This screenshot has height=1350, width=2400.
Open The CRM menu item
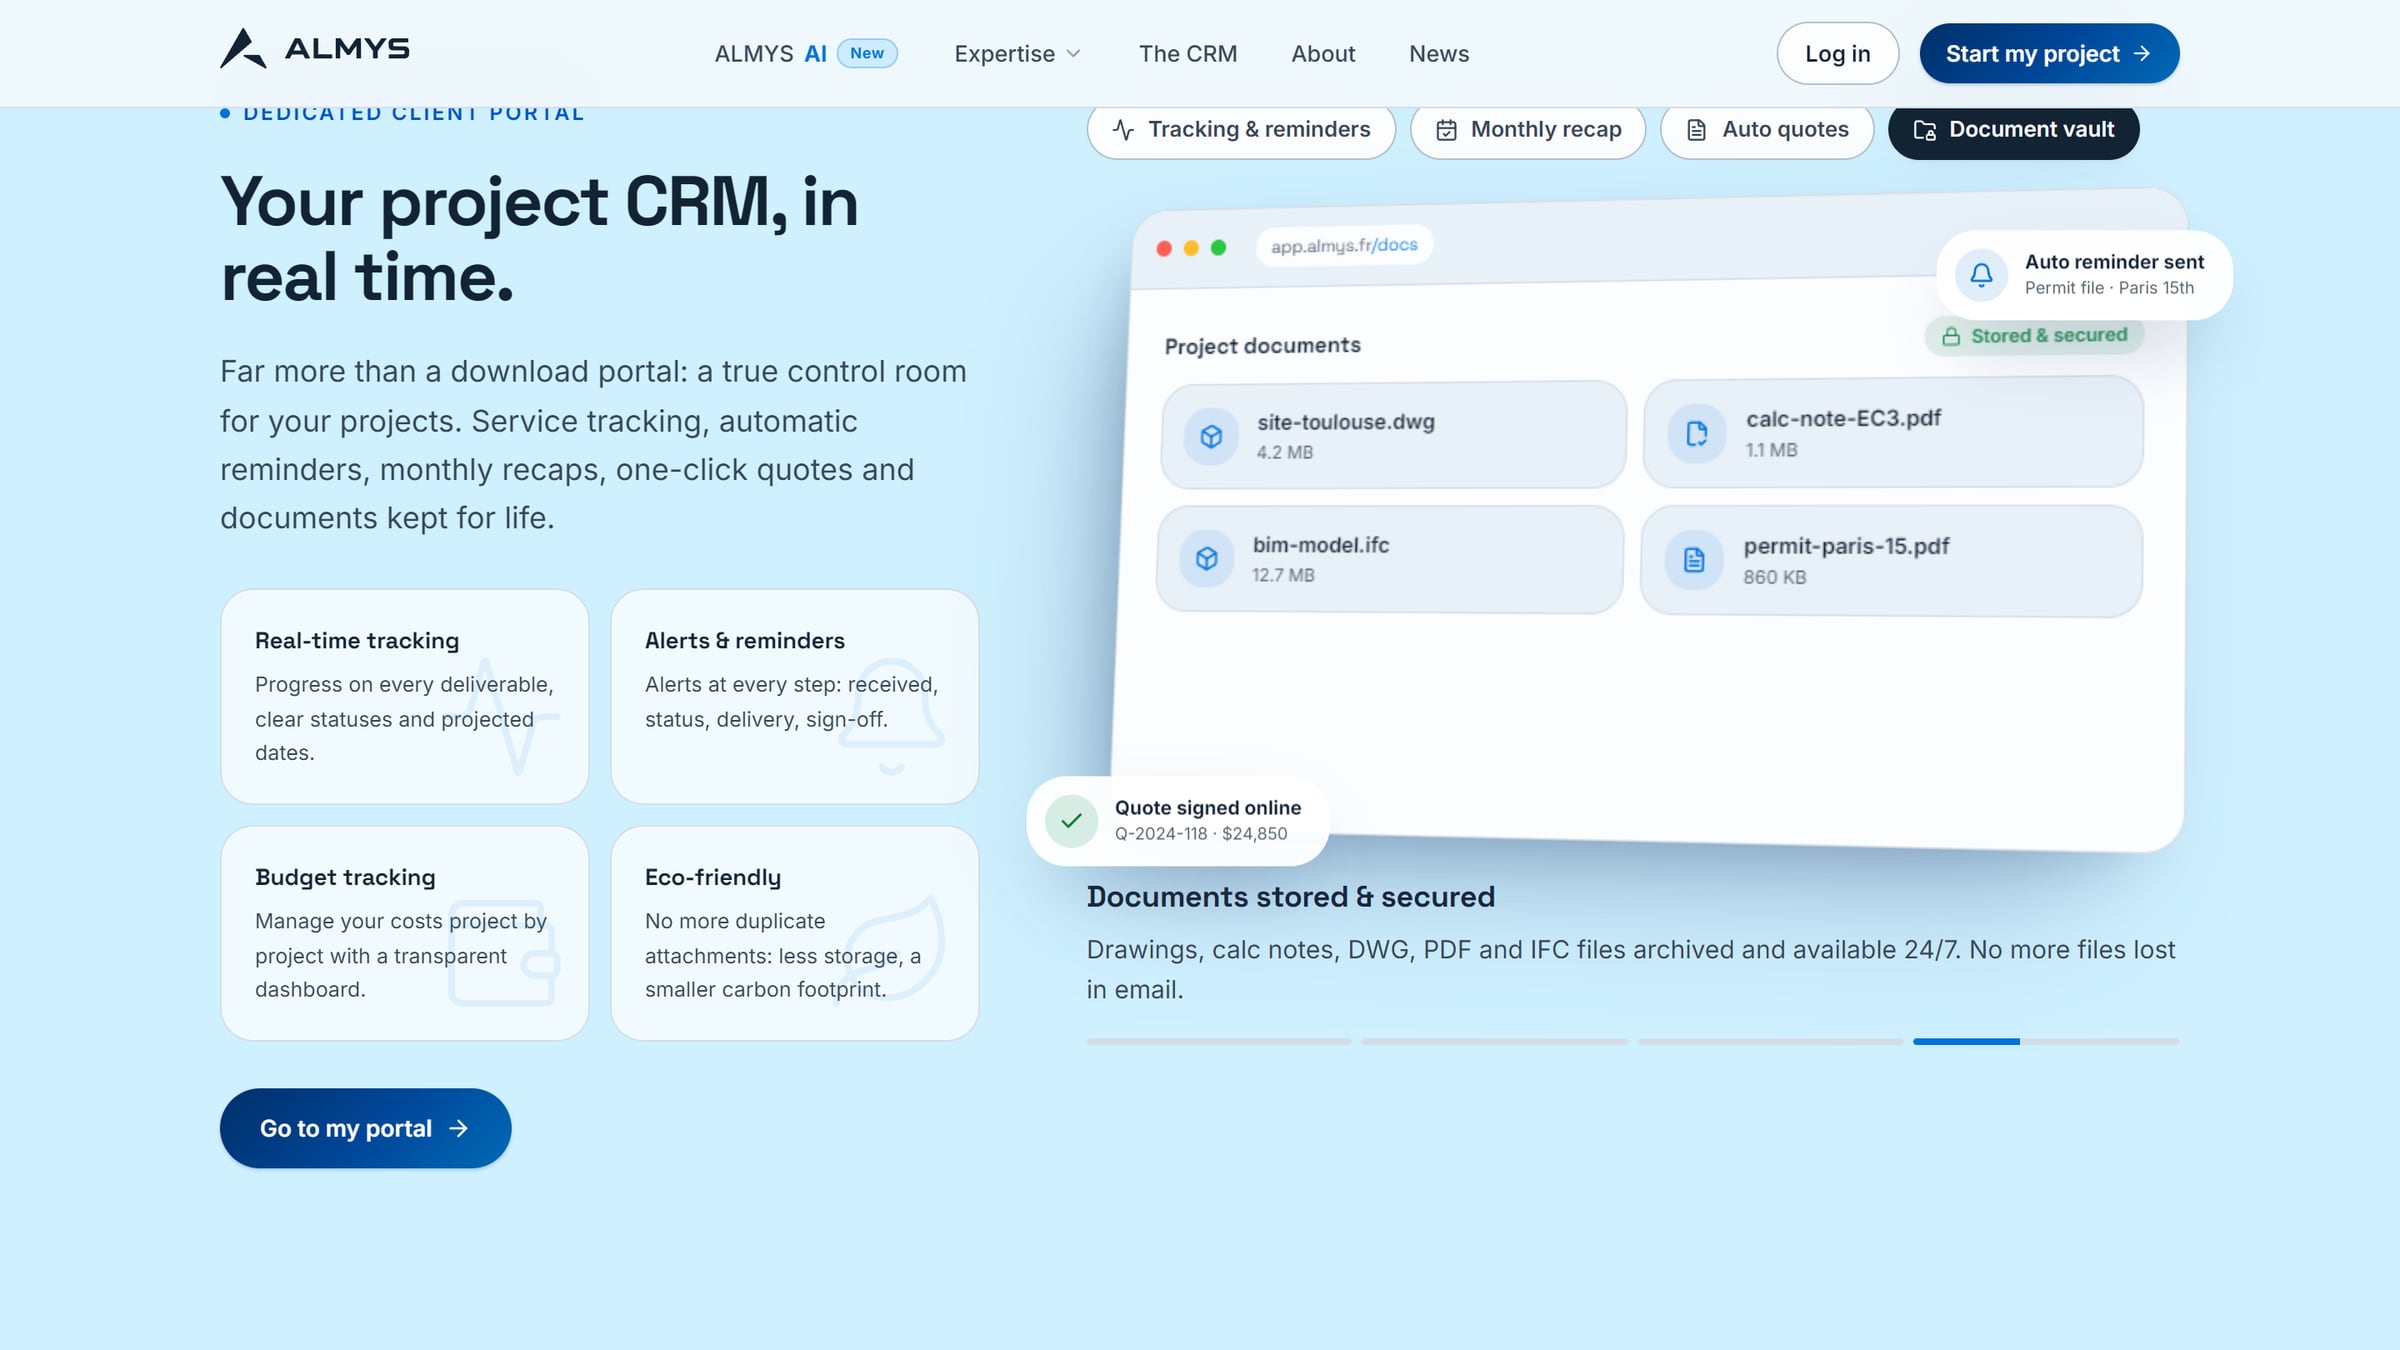point(1188,54)
